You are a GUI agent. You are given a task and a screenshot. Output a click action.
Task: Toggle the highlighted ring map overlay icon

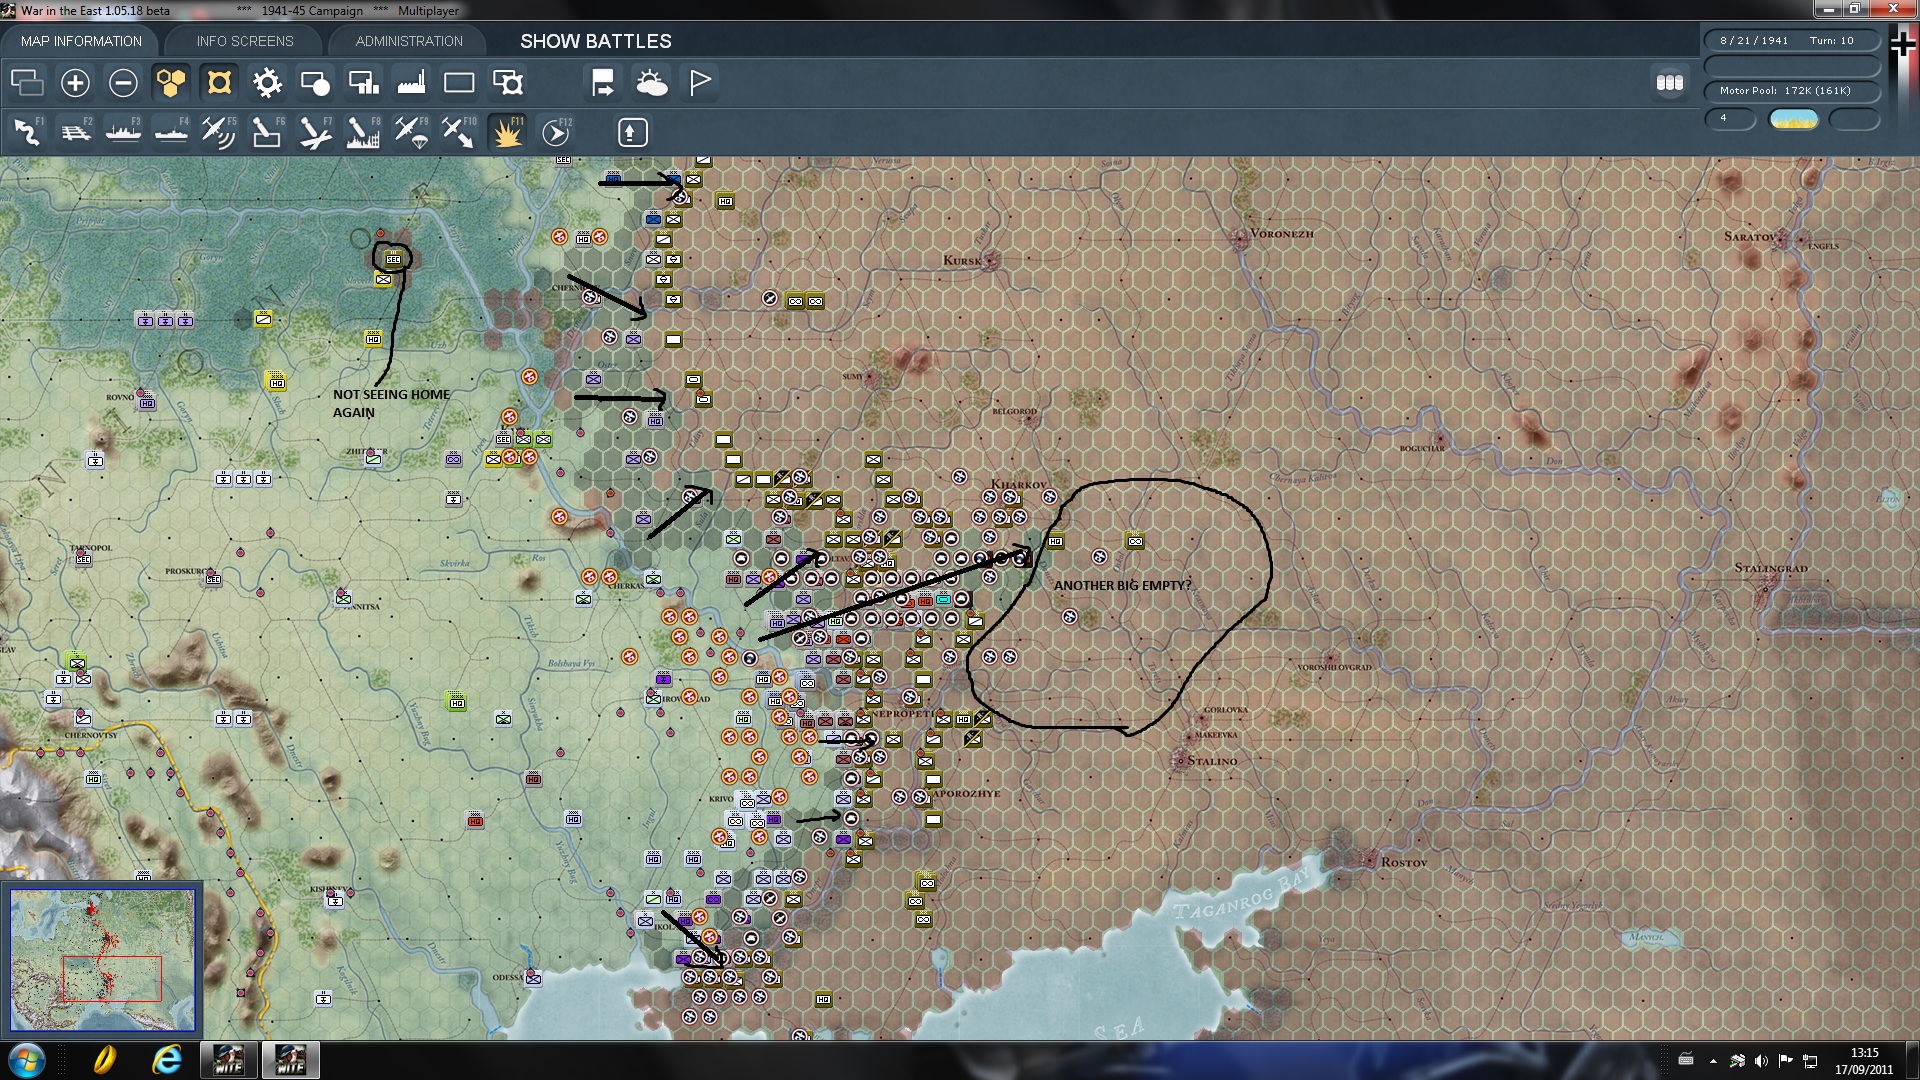219,82
